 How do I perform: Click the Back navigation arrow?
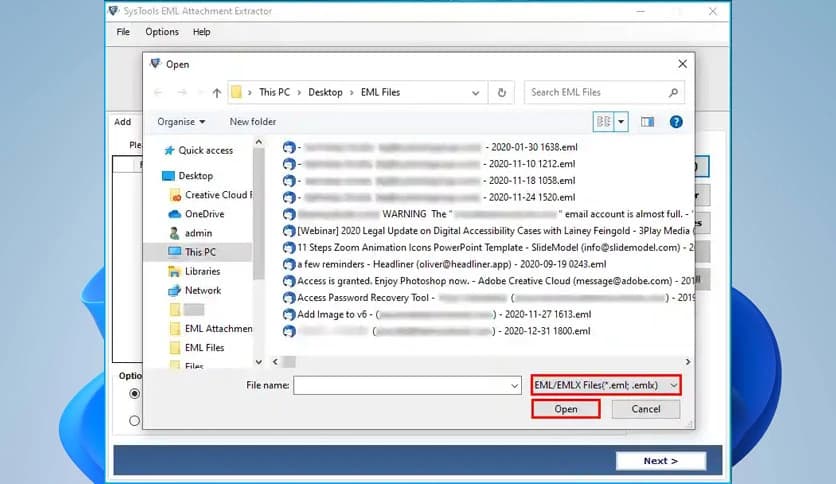(x=158, y=93)
